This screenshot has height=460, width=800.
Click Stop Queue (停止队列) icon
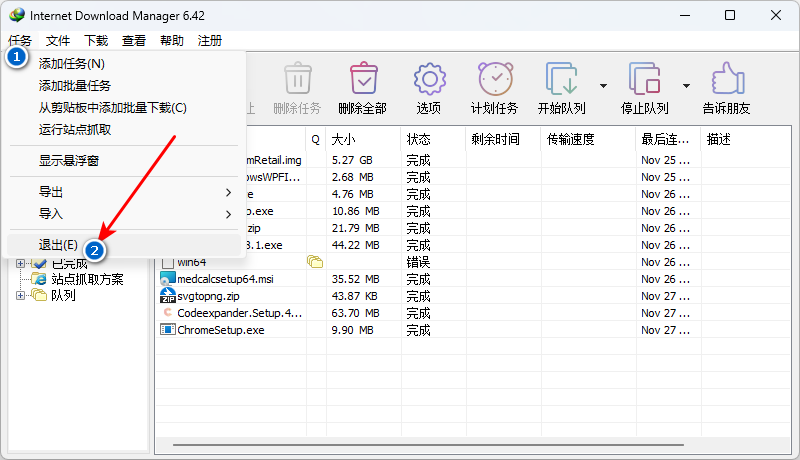click(644, 79)
